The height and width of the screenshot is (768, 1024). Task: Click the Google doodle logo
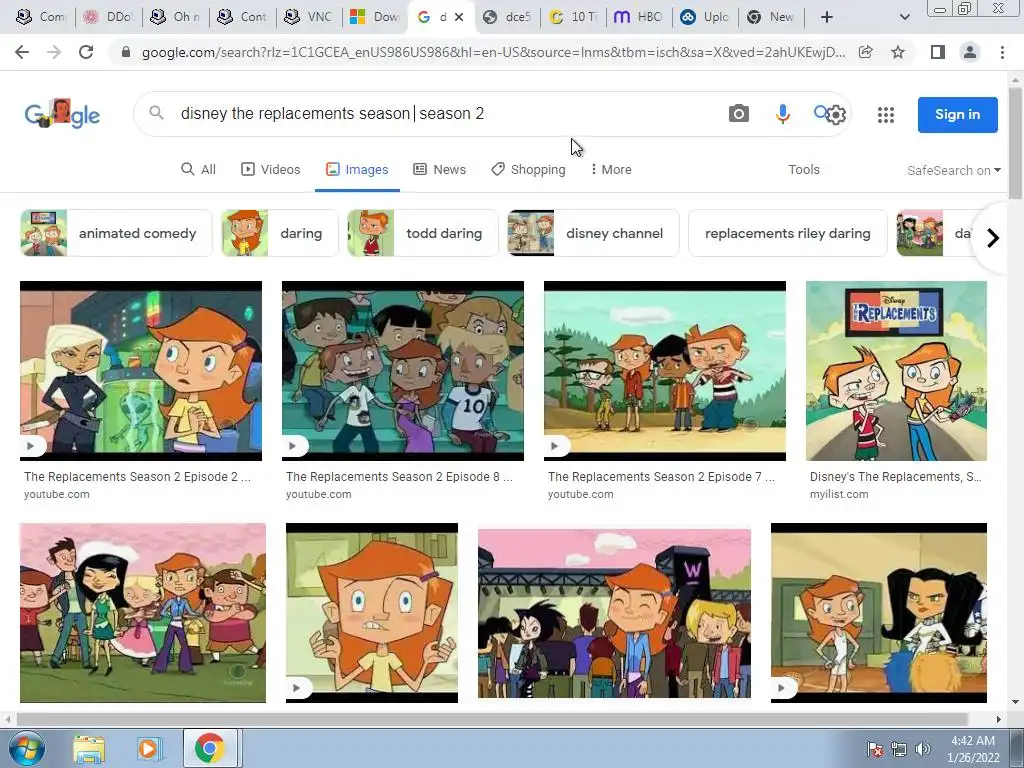[62, 114]
